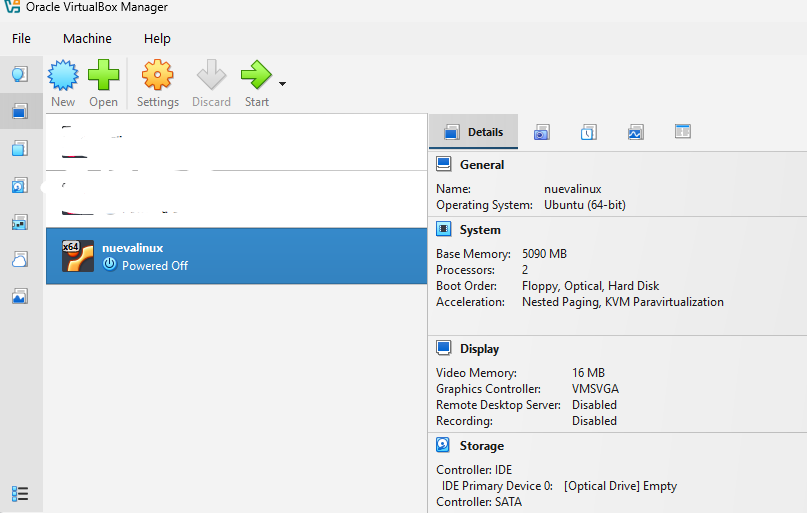The height and width of the screenshot is (513, 807).
Task: Click the Discard toolbar button
Action: tap(212, 84)
